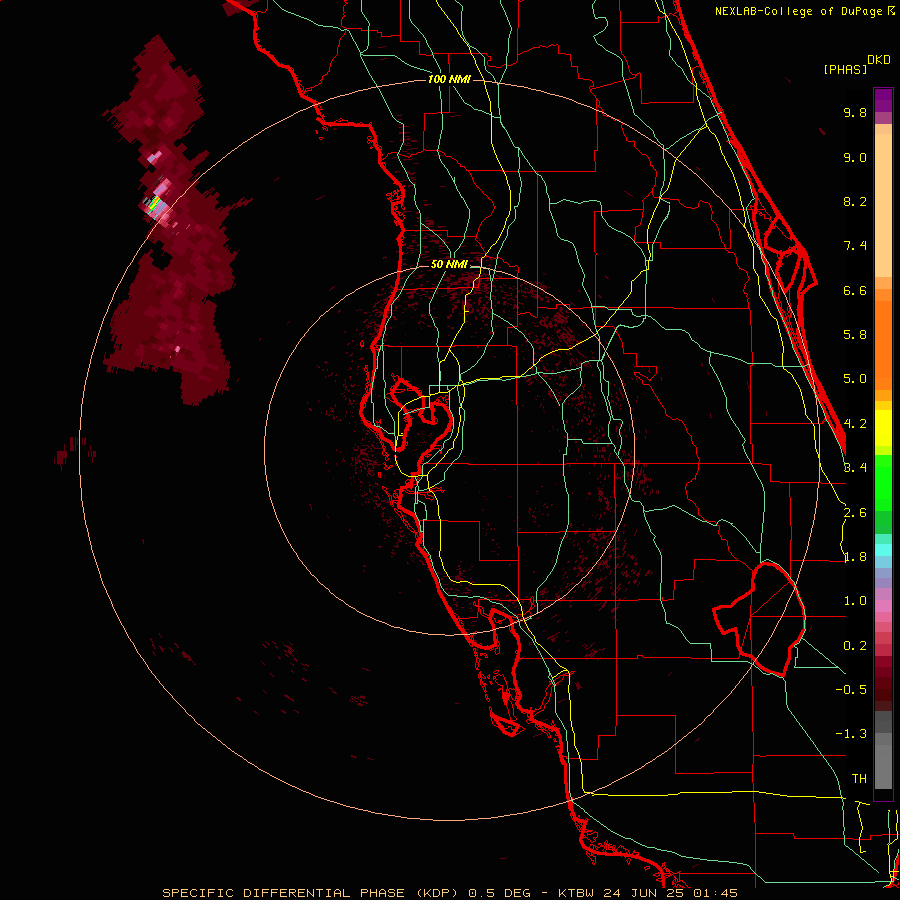Select the 9.0 legend value
The image size is (900, 900).
click(855, 157)
